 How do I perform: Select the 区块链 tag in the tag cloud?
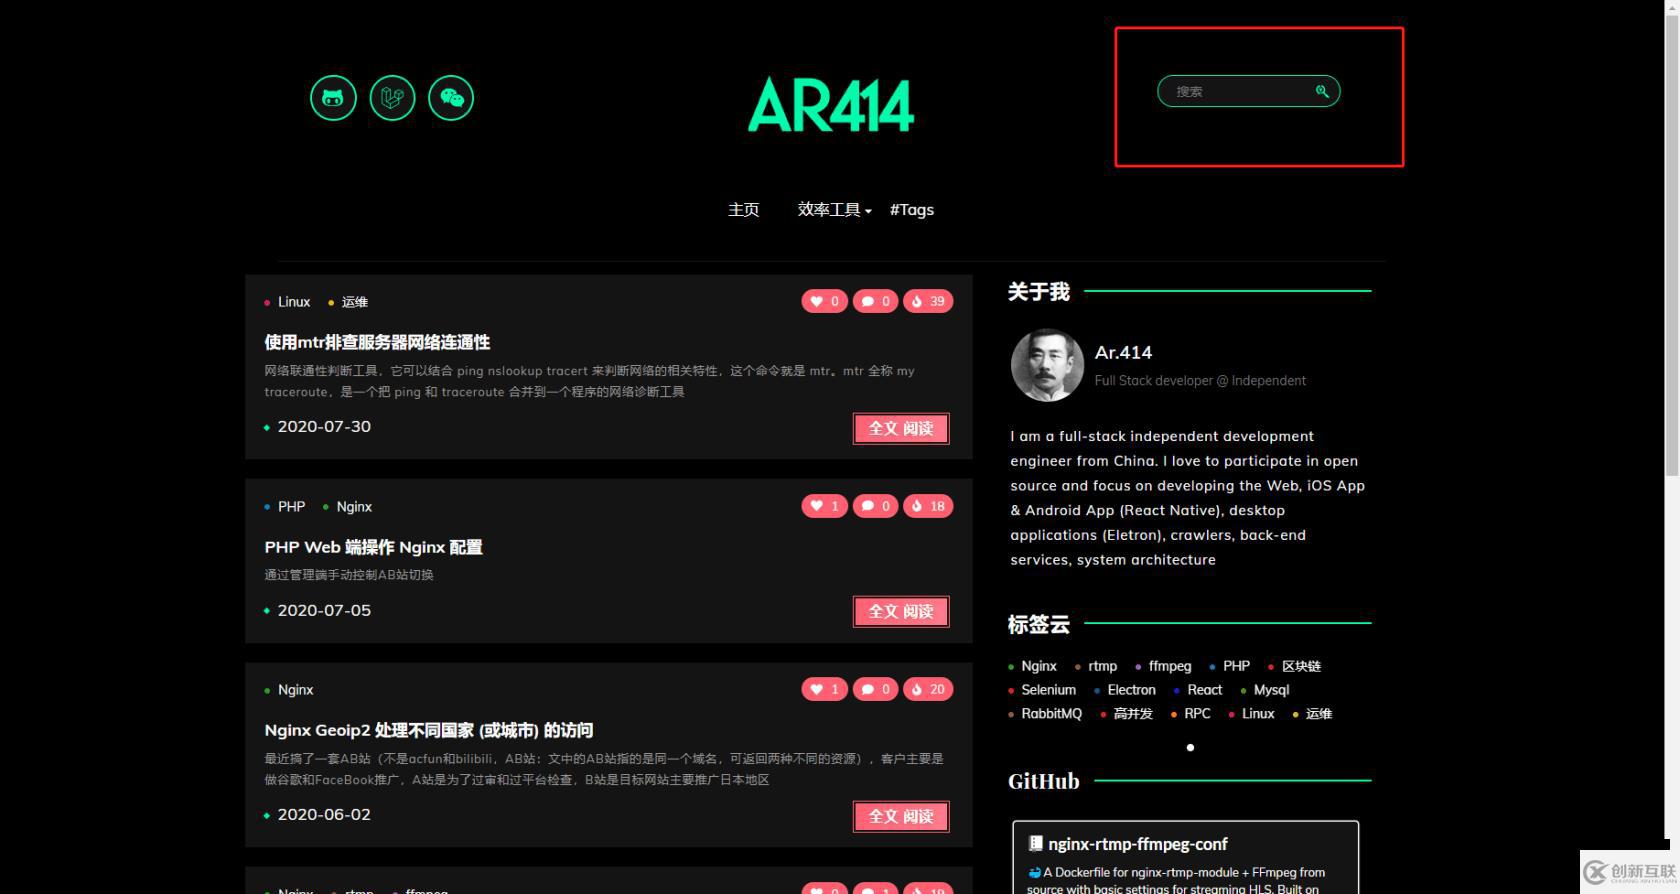(x=1301, y=666)
